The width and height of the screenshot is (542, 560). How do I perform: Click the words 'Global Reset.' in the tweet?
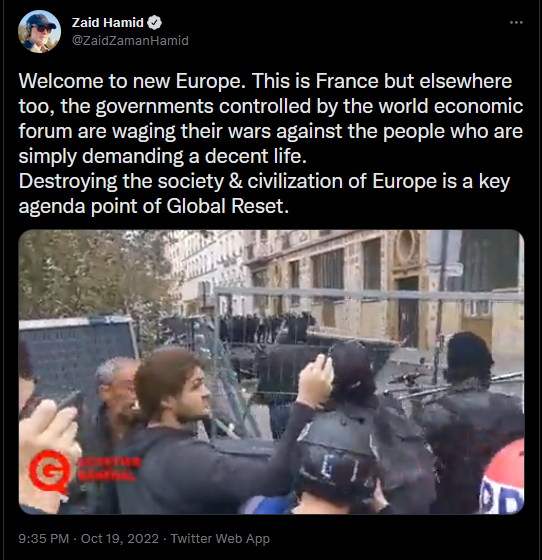coord(228,206)
